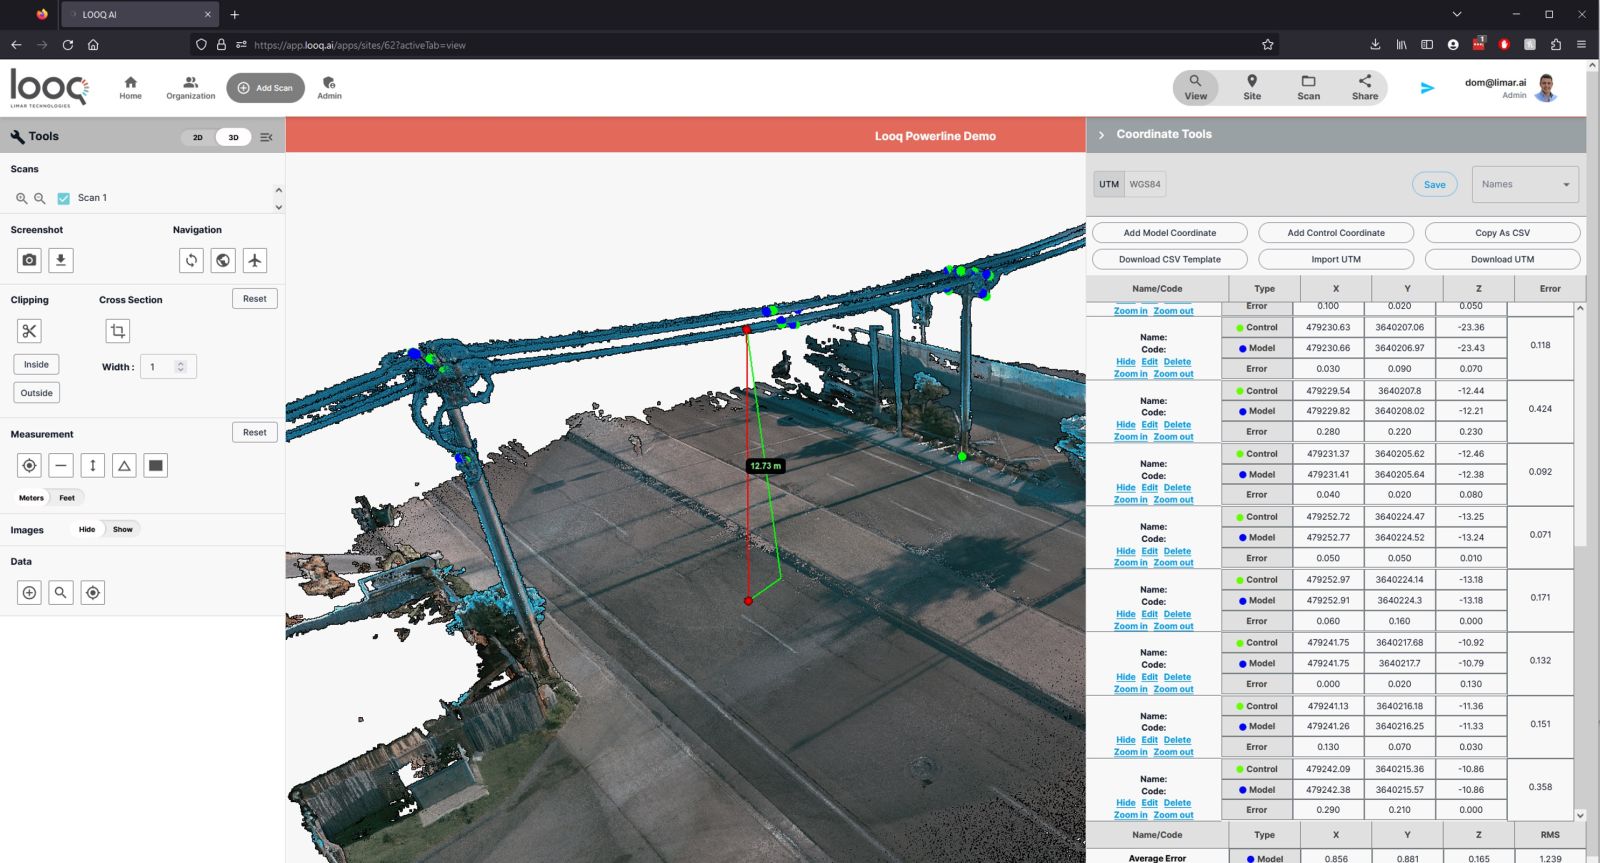Switch measurement units to Feet
This screenshot has height=863, width=1600.
(x=67, y=498)
